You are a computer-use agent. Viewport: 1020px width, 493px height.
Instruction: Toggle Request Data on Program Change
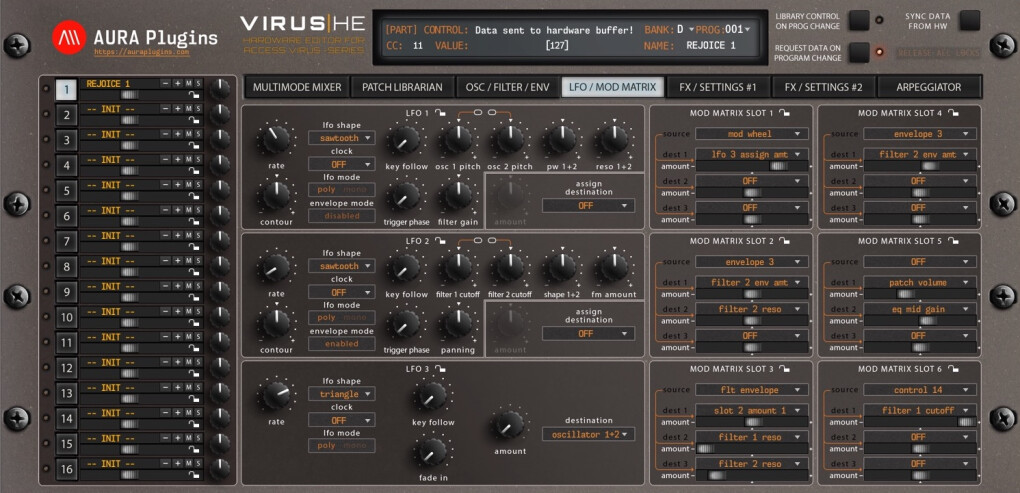859,52
